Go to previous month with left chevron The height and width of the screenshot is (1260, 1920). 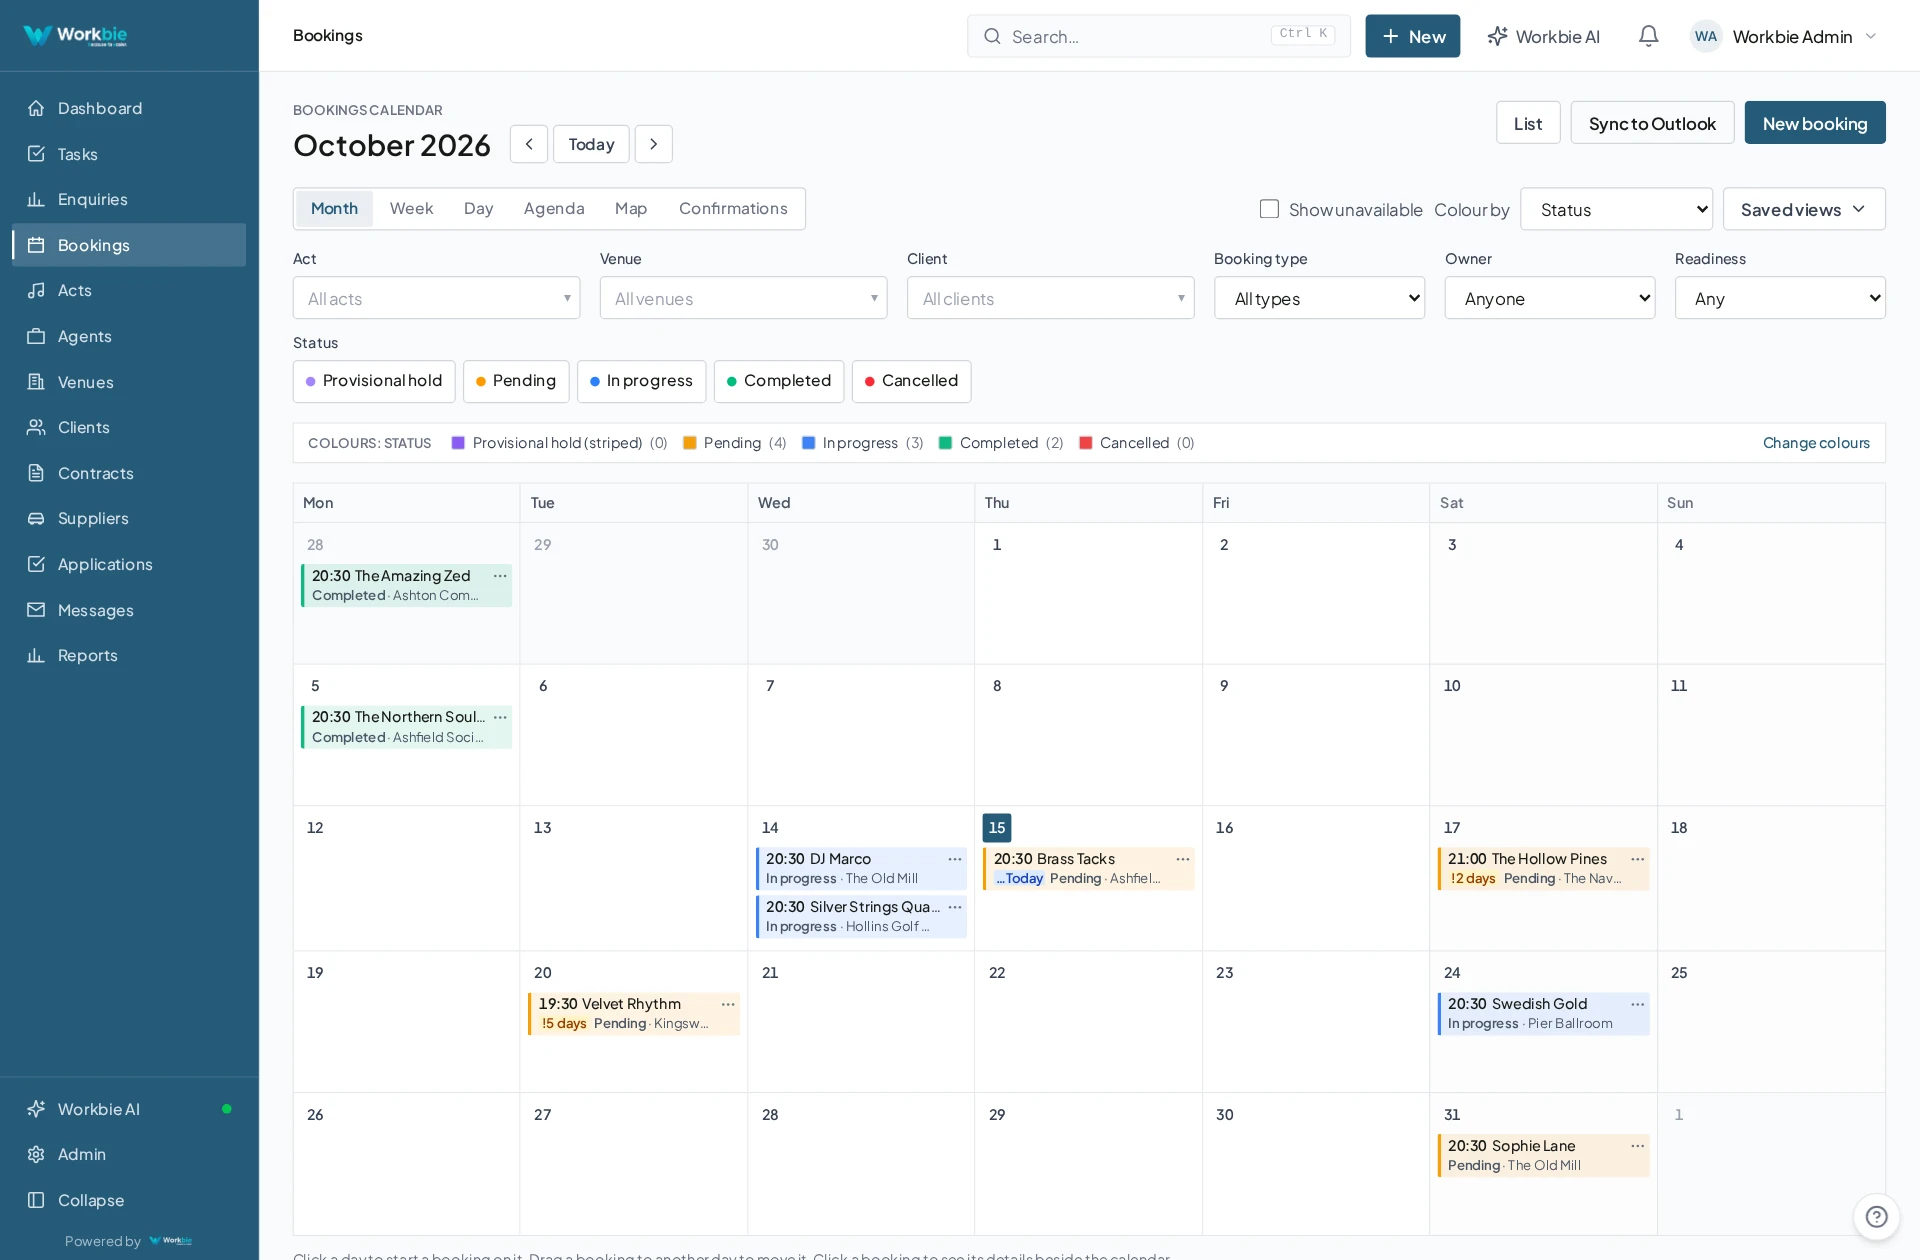point(529,144)
